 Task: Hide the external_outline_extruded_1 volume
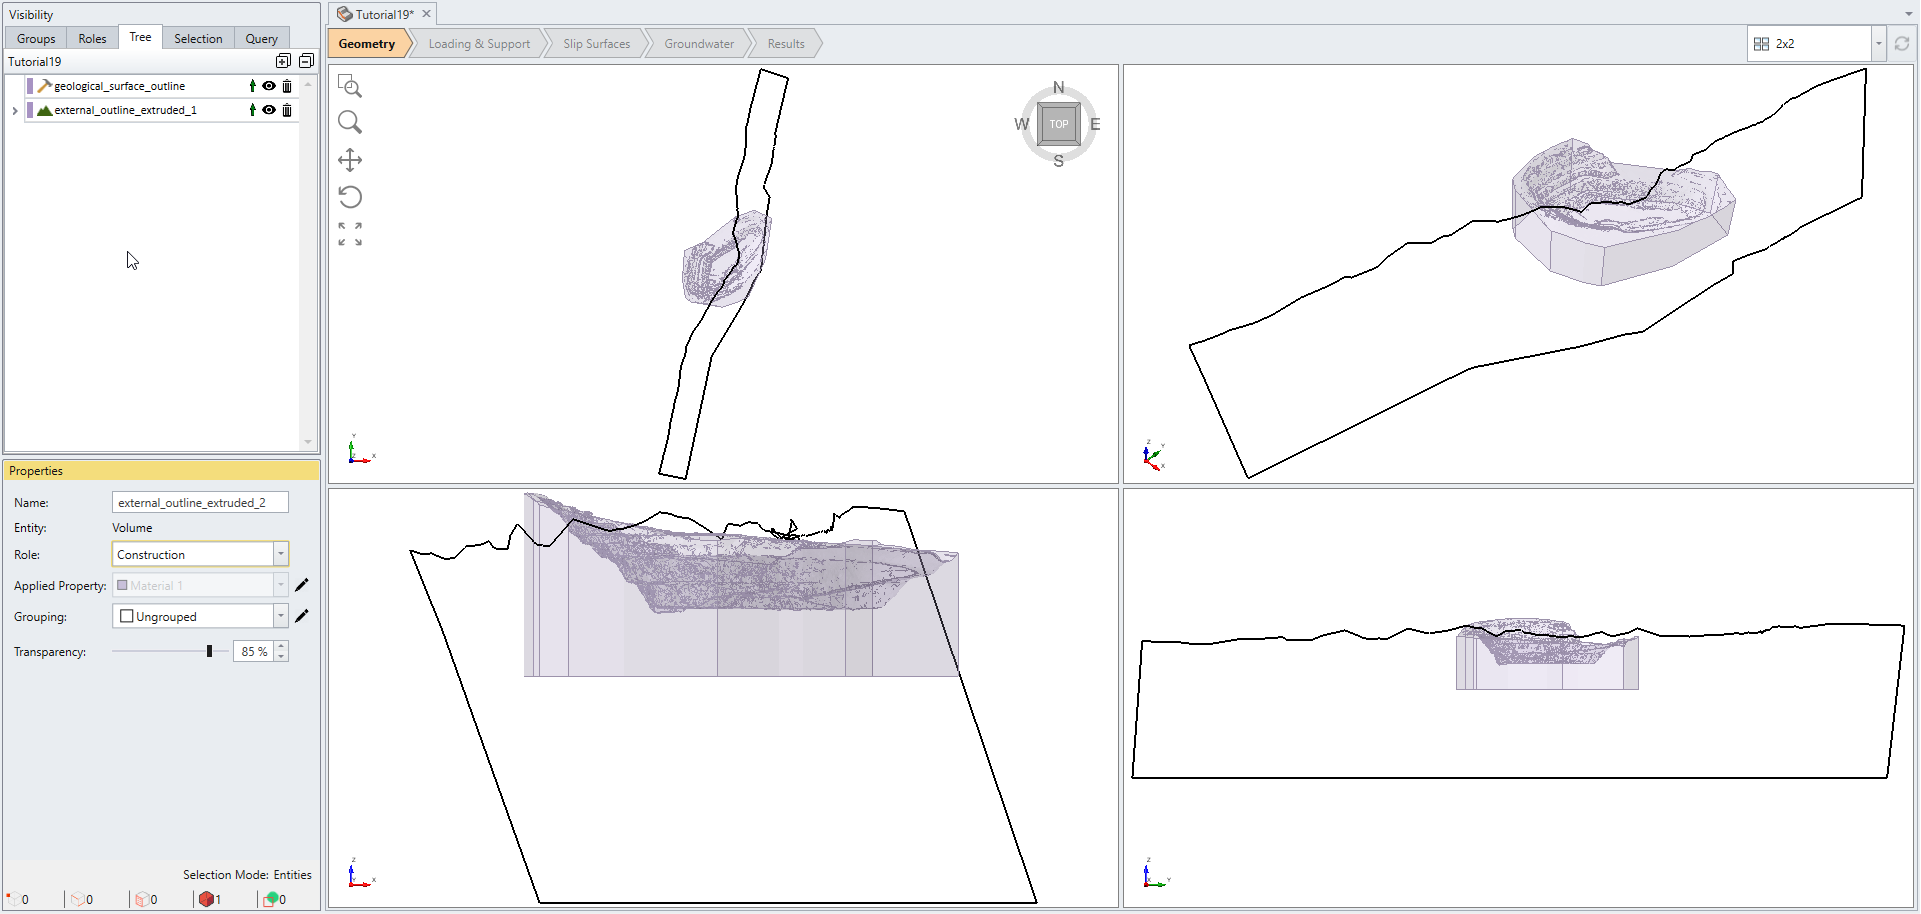[268, 110]
